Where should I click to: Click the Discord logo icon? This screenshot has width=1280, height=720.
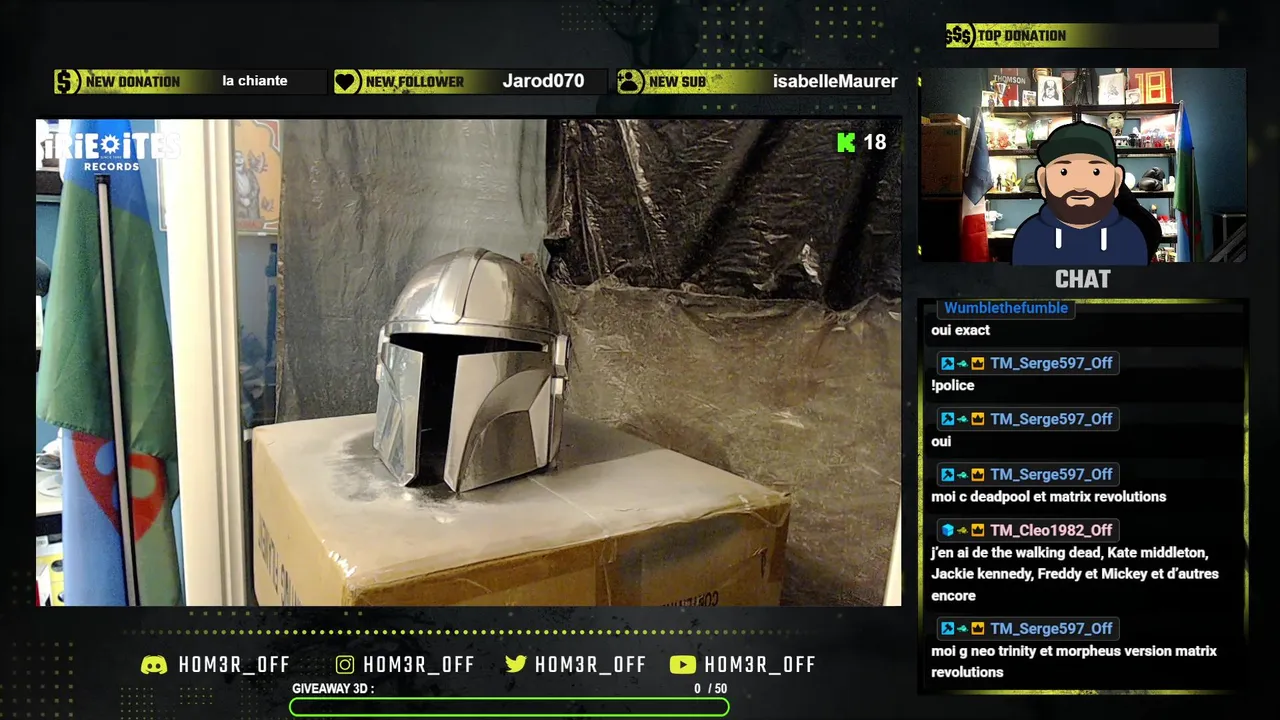(x=154, y=665)
